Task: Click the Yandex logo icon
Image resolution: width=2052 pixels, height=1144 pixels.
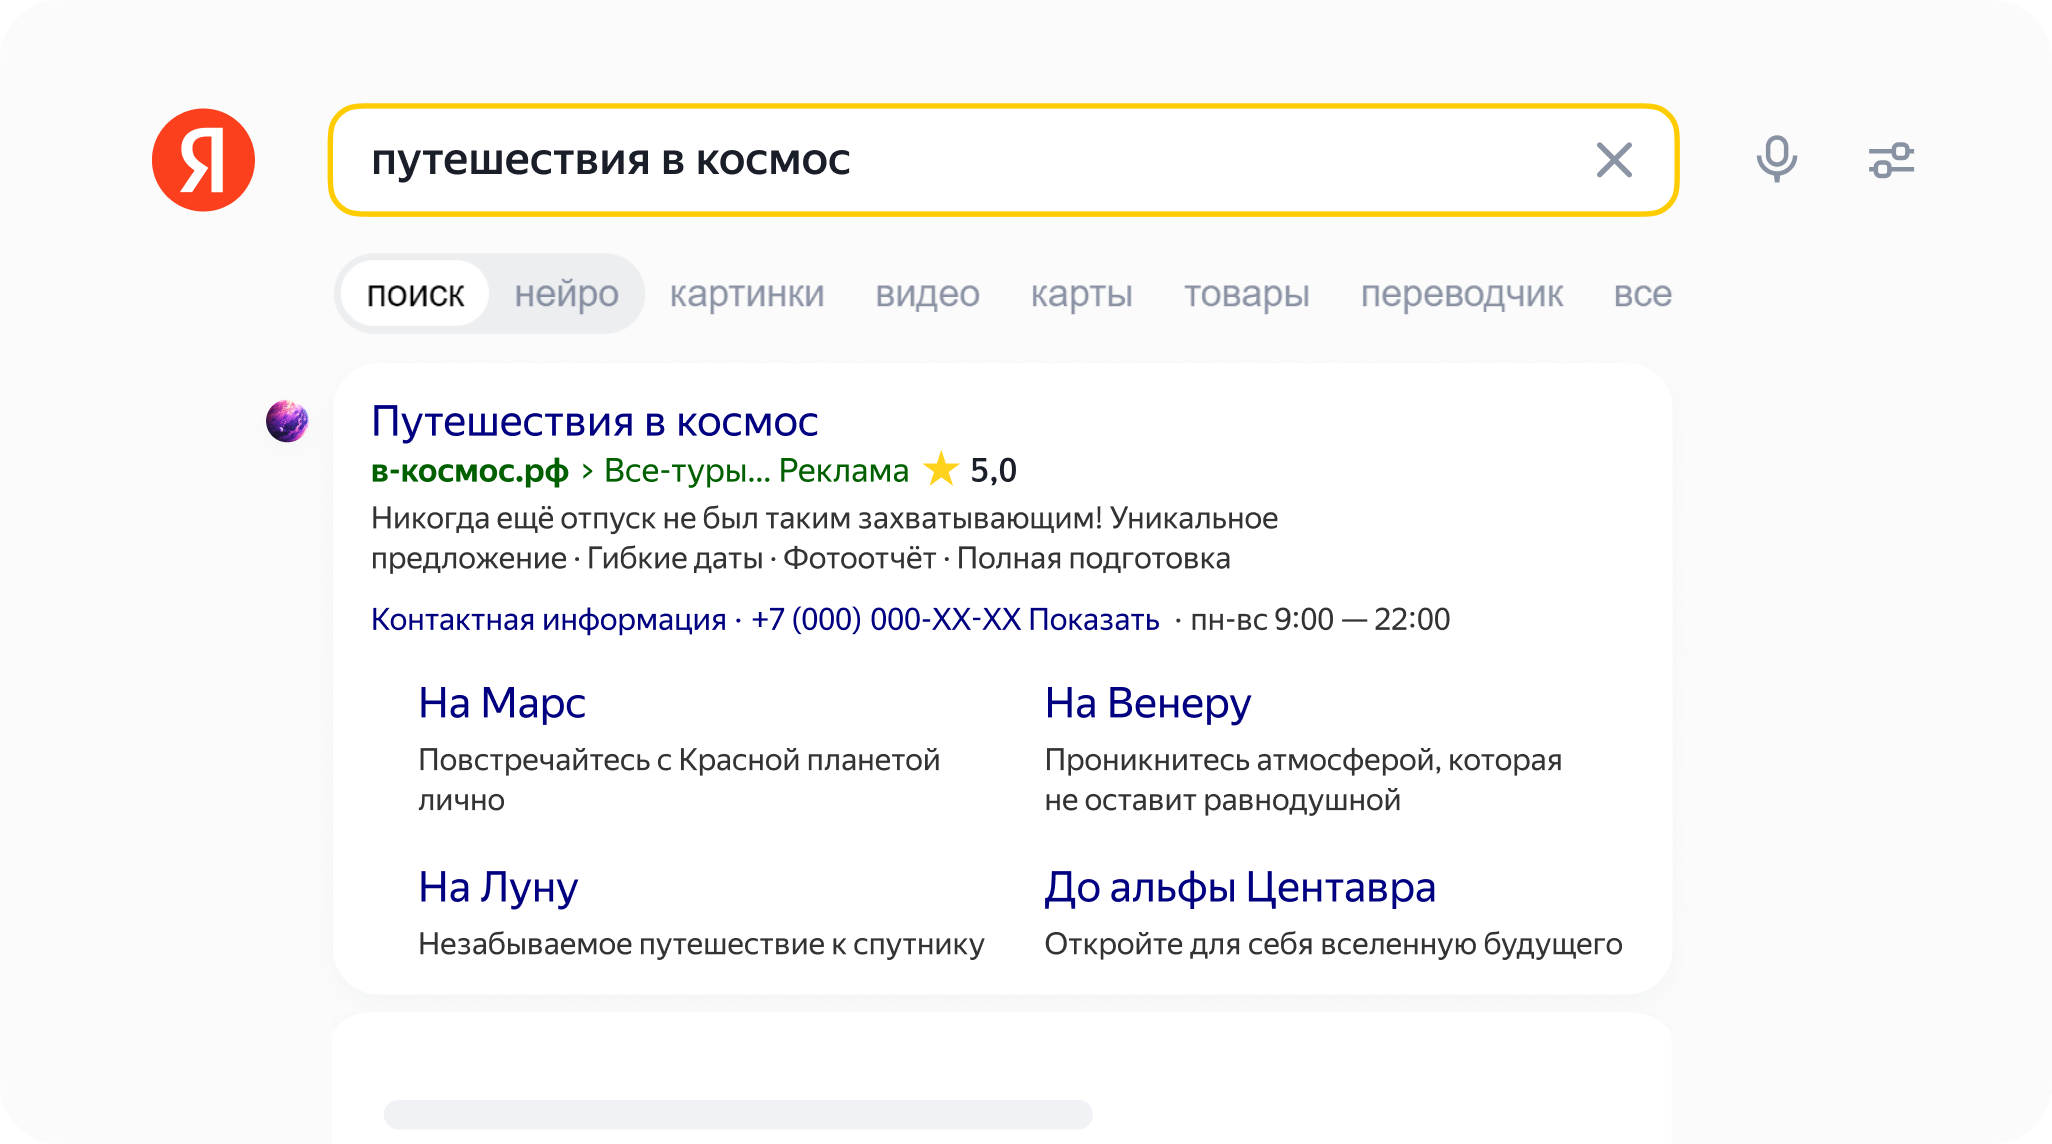Action: tap(203, 160)
